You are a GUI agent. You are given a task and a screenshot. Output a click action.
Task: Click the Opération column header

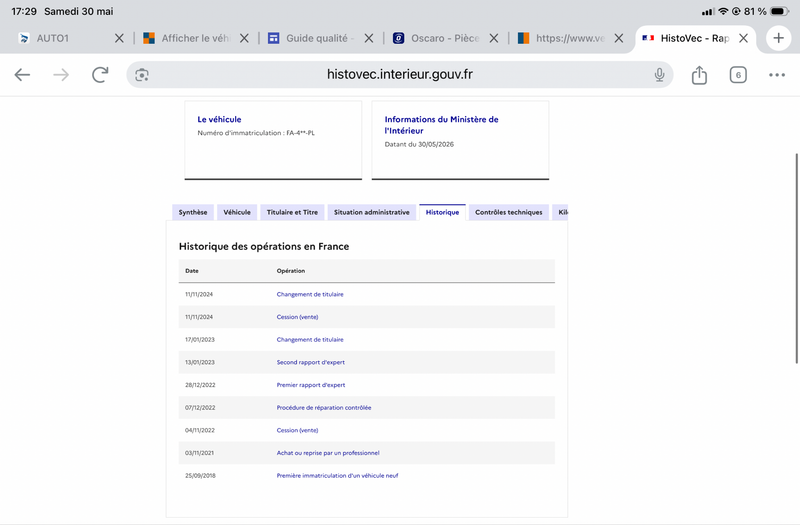tap(291, 271)
